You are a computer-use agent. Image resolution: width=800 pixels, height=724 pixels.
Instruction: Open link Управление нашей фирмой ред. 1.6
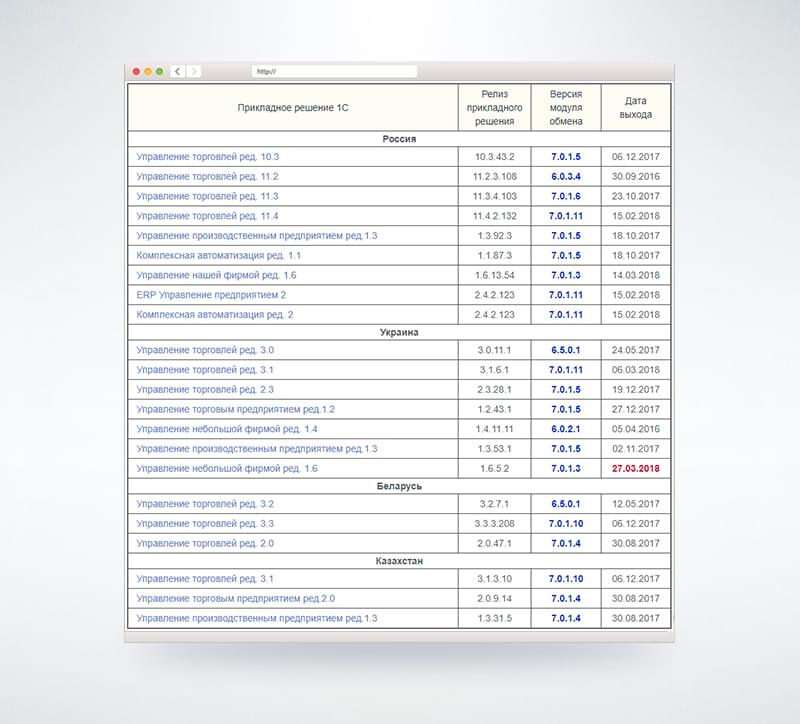[x=216, y=276]
